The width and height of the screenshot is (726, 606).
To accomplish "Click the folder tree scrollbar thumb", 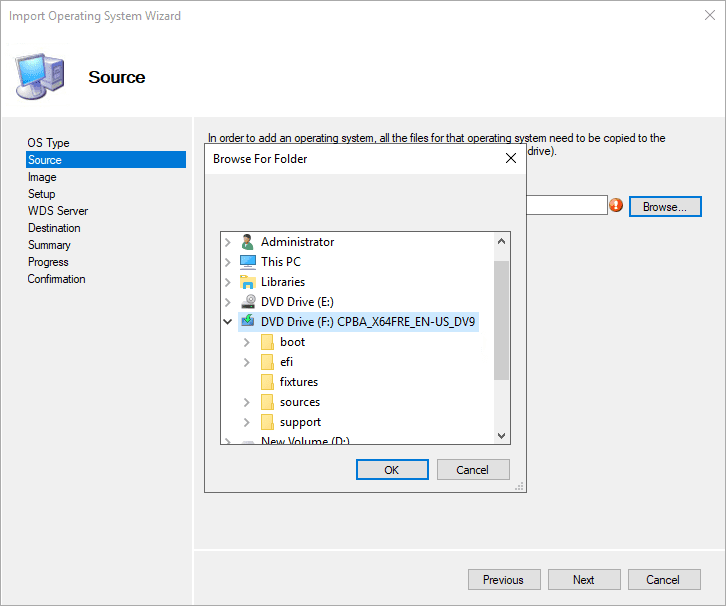I will click(x=501, y=320).
